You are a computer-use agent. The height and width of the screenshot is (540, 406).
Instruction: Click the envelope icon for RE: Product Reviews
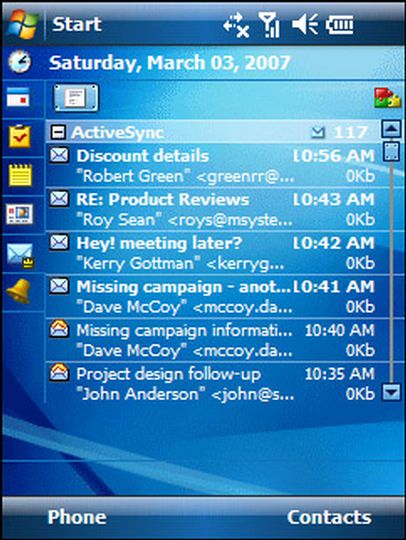coord(59,199)
